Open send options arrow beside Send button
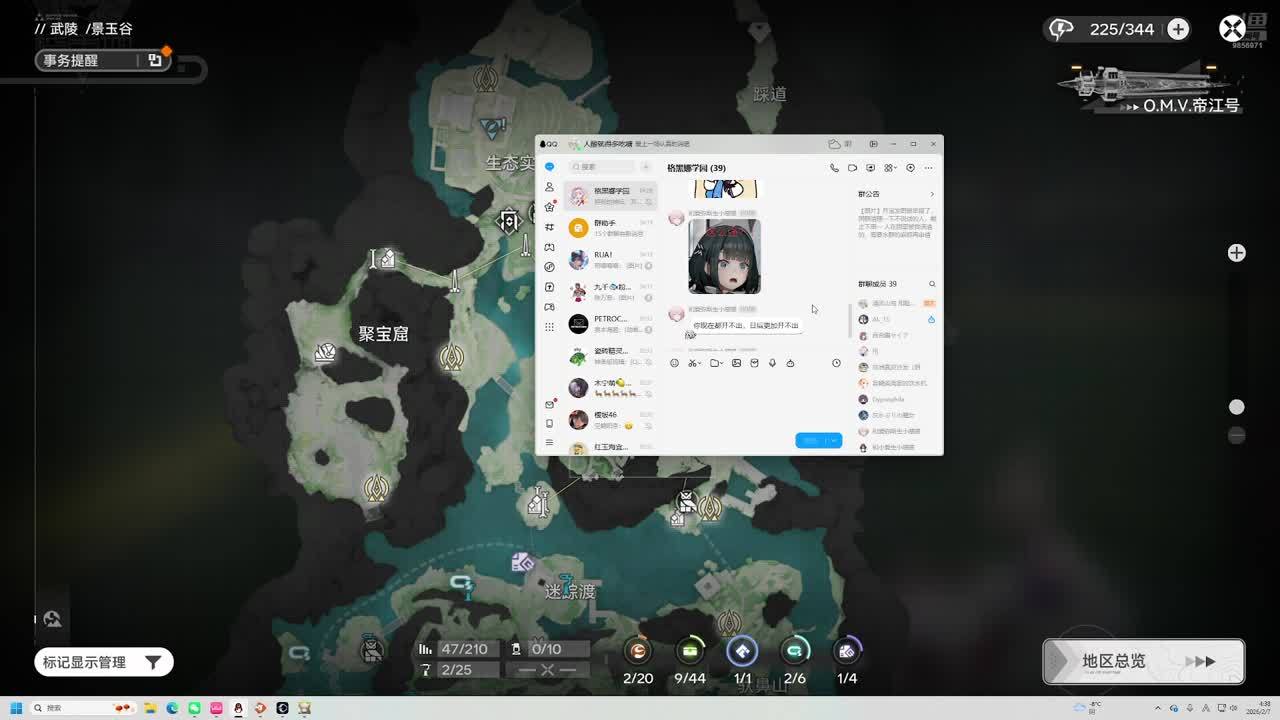This screenshot has width=1280, height=720. point(834,441)
